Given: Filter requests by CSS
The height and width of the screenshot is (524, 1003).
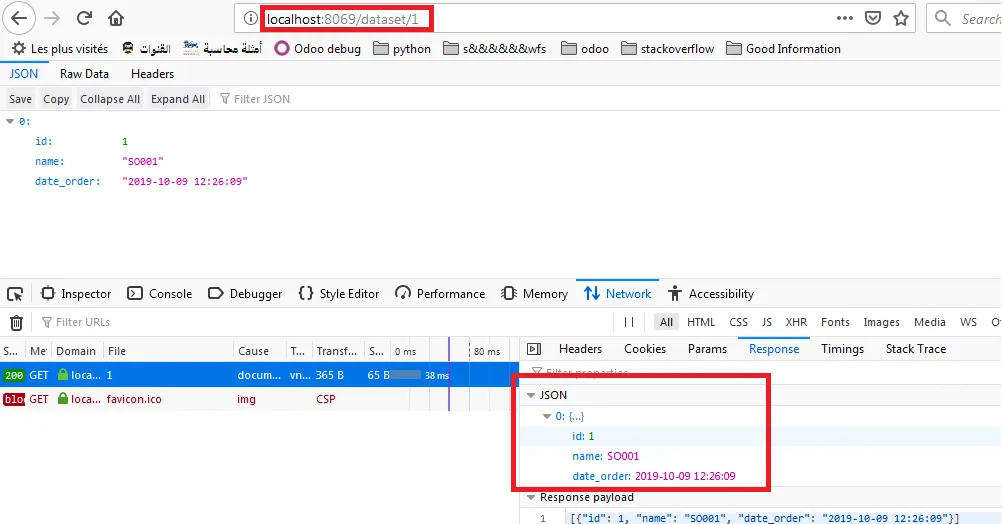Looking at the screenshot, I should [x=738, y=322].
